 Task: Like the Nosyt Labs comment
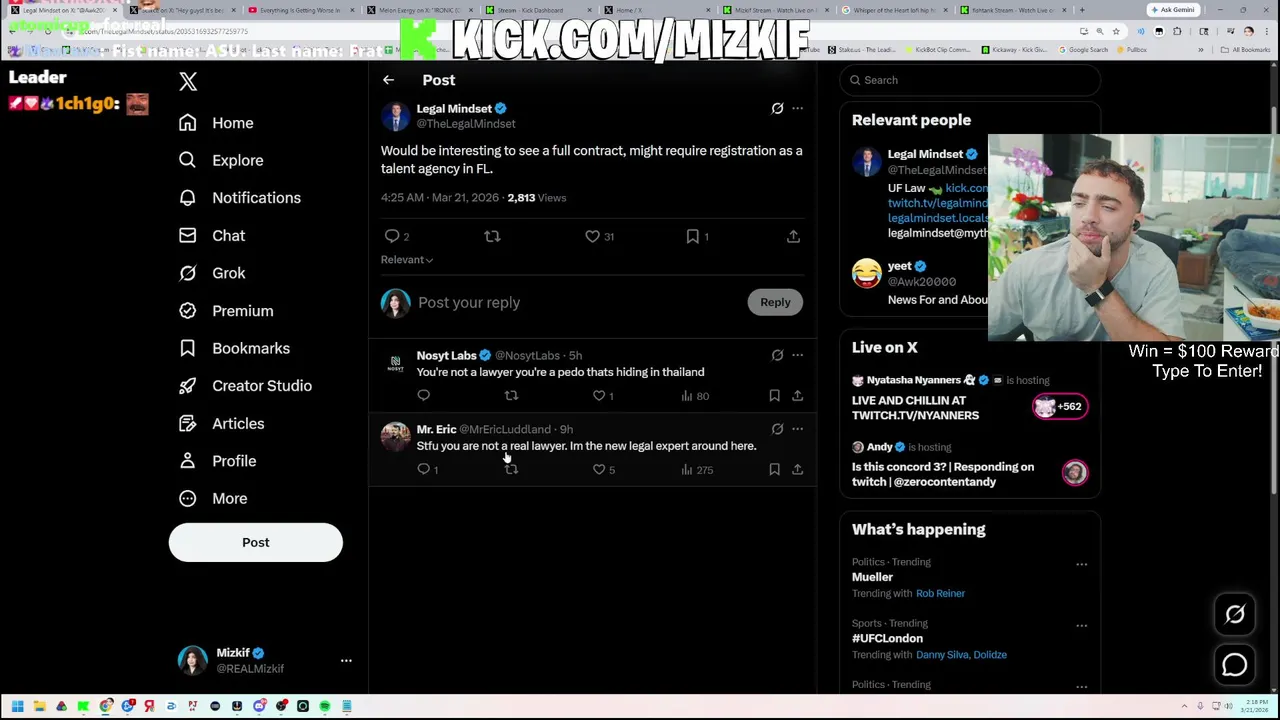click(x=599, y=396)
